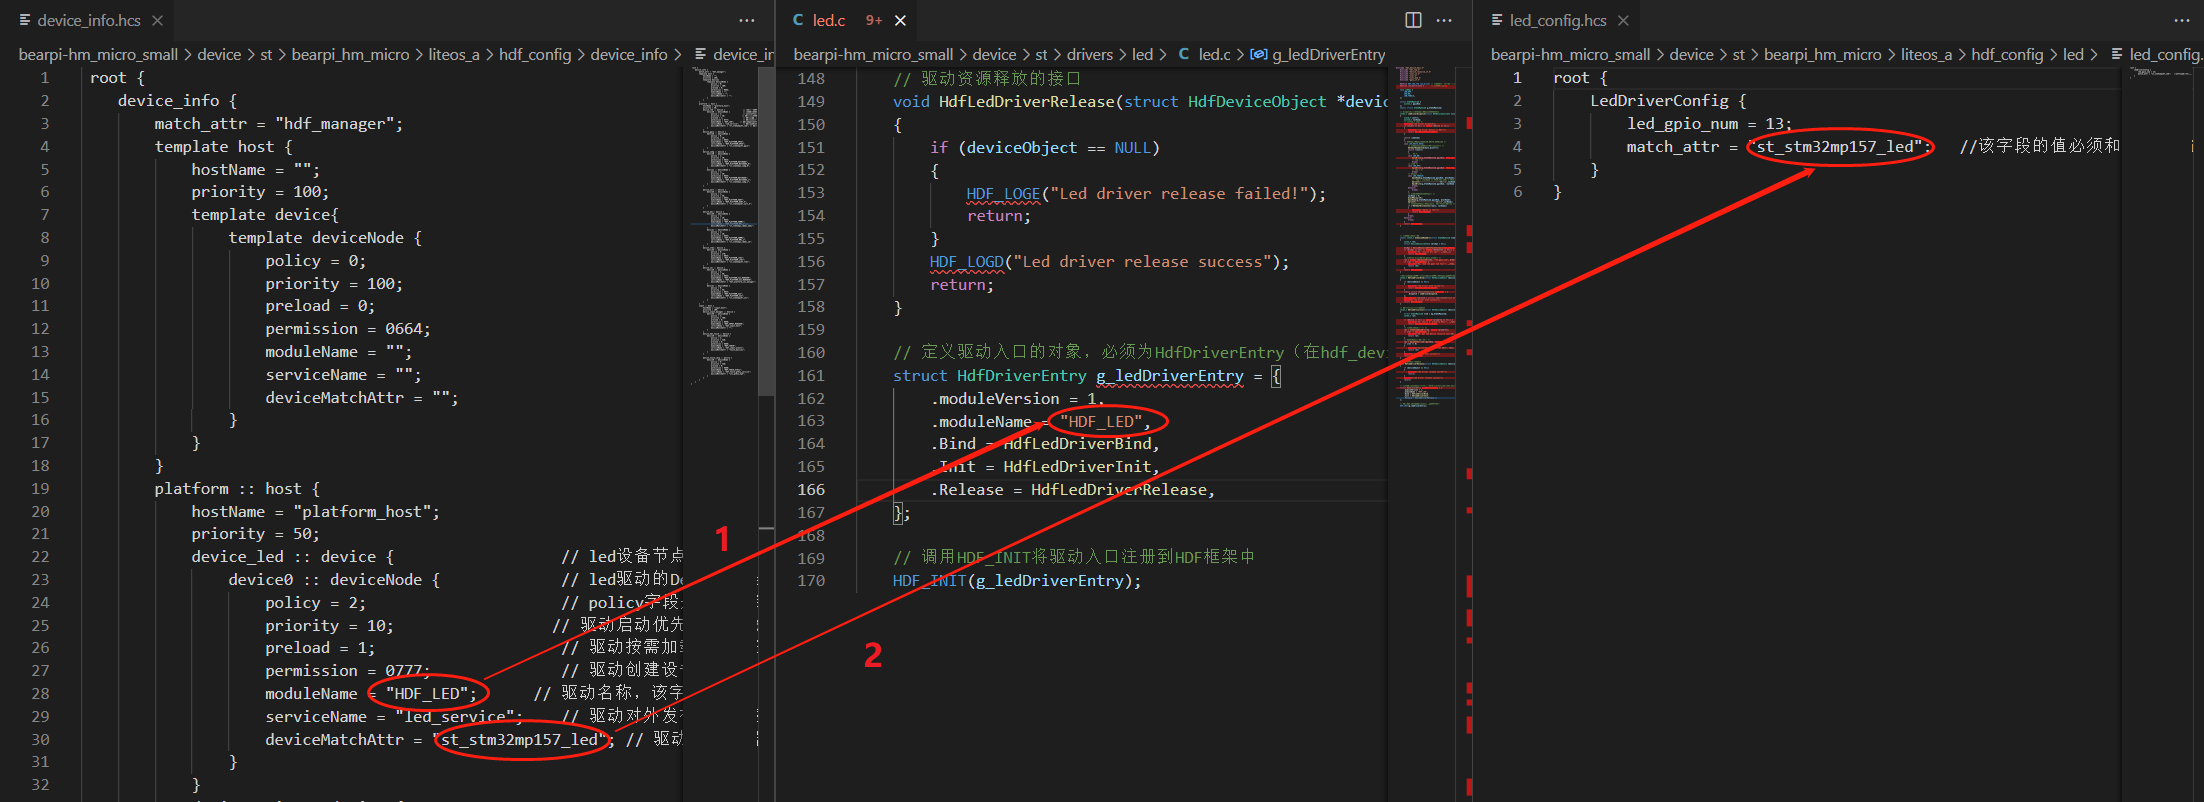Click the device_info.hcs vertical scrollbar thumb

tap(766, 230)
